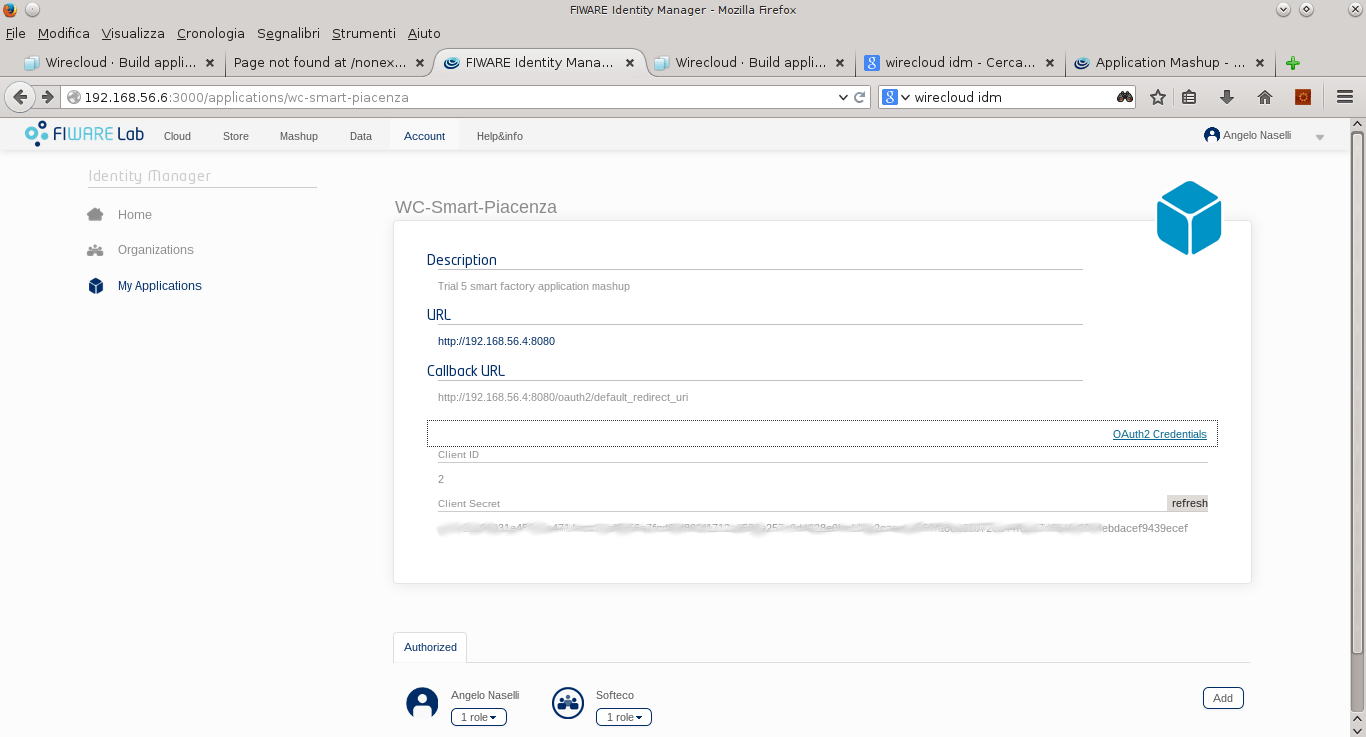Screen dimensions: 1366x737
Task: Click the My Applications cube icon
Action: (96, 286)
